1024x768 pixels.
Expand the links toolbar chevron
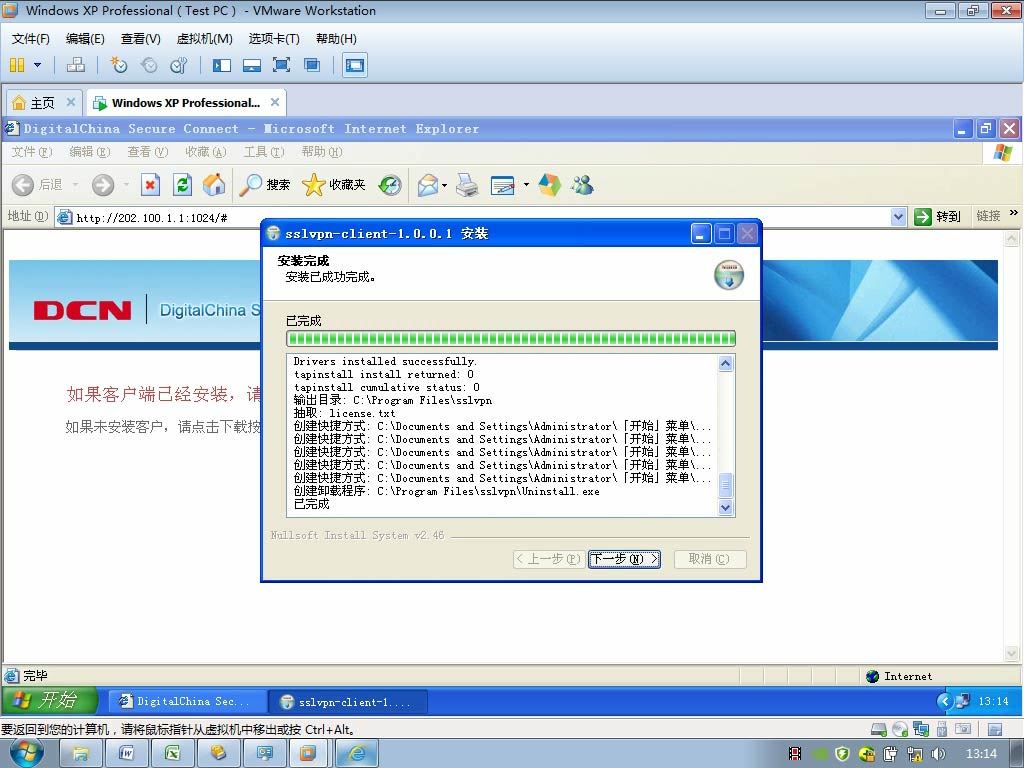click(x=1013, y=213)
